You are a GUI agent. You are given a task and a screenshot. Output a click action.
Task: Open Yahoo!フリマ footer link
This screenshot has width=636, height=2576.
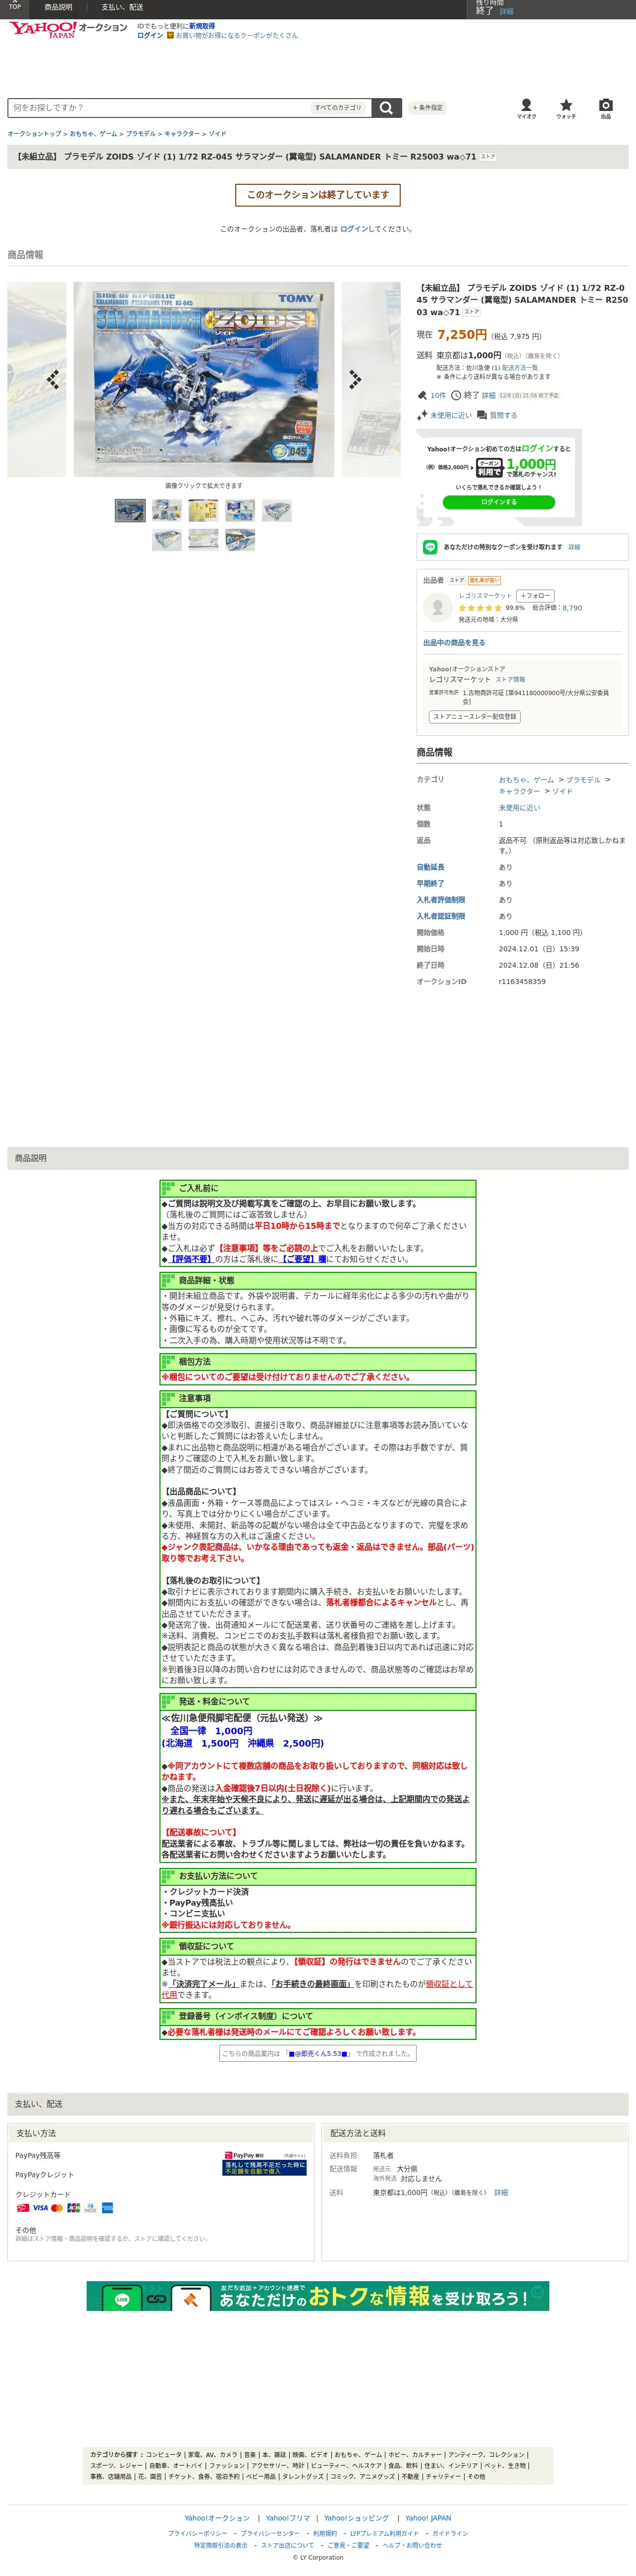288,2518
